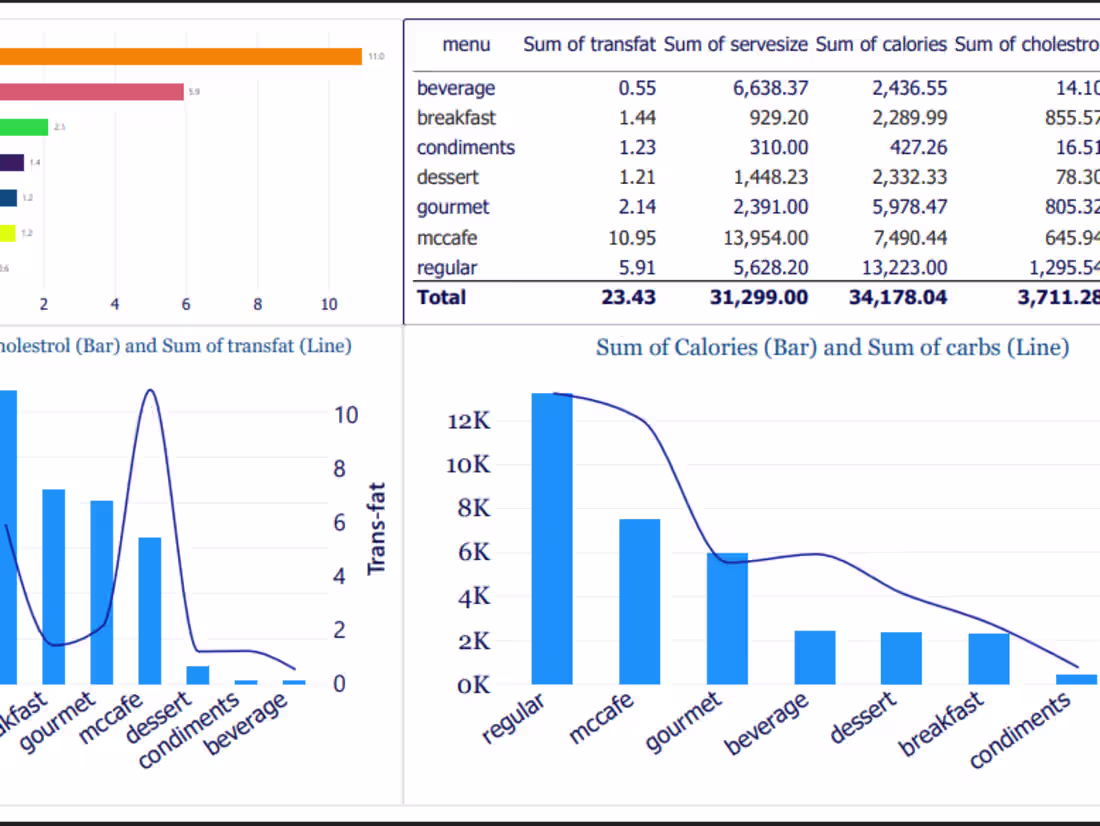The image size is (1100, 826).
Task: Click the "12K" label on the Calories axis
Action: (x=469, y=421)
